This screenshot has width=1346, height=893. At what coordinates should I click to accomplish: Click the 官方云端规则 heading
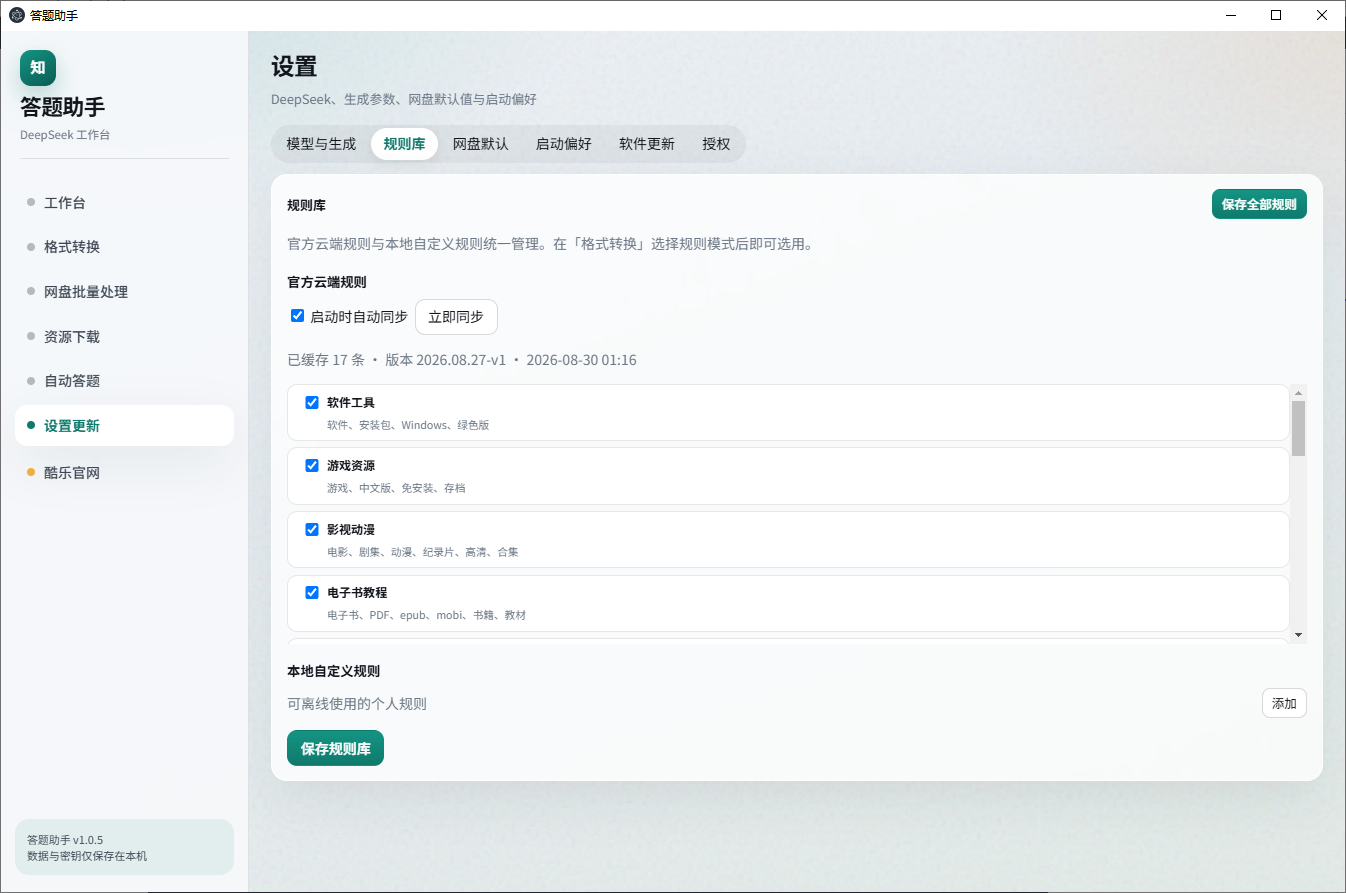(327, 282)
